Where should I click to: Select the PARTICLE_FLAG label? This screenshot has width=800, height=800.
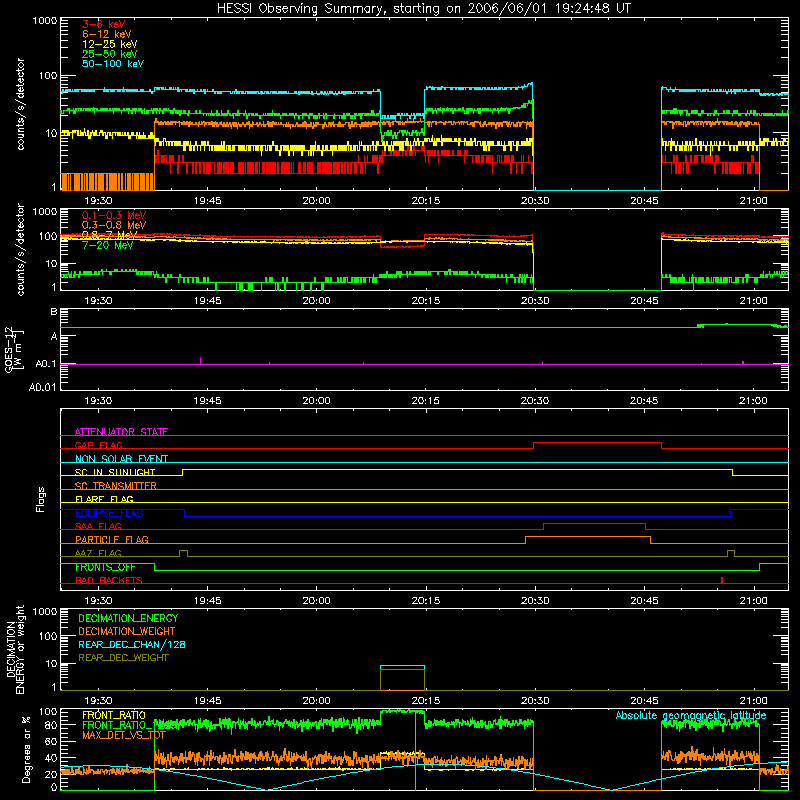coord(112,540)
